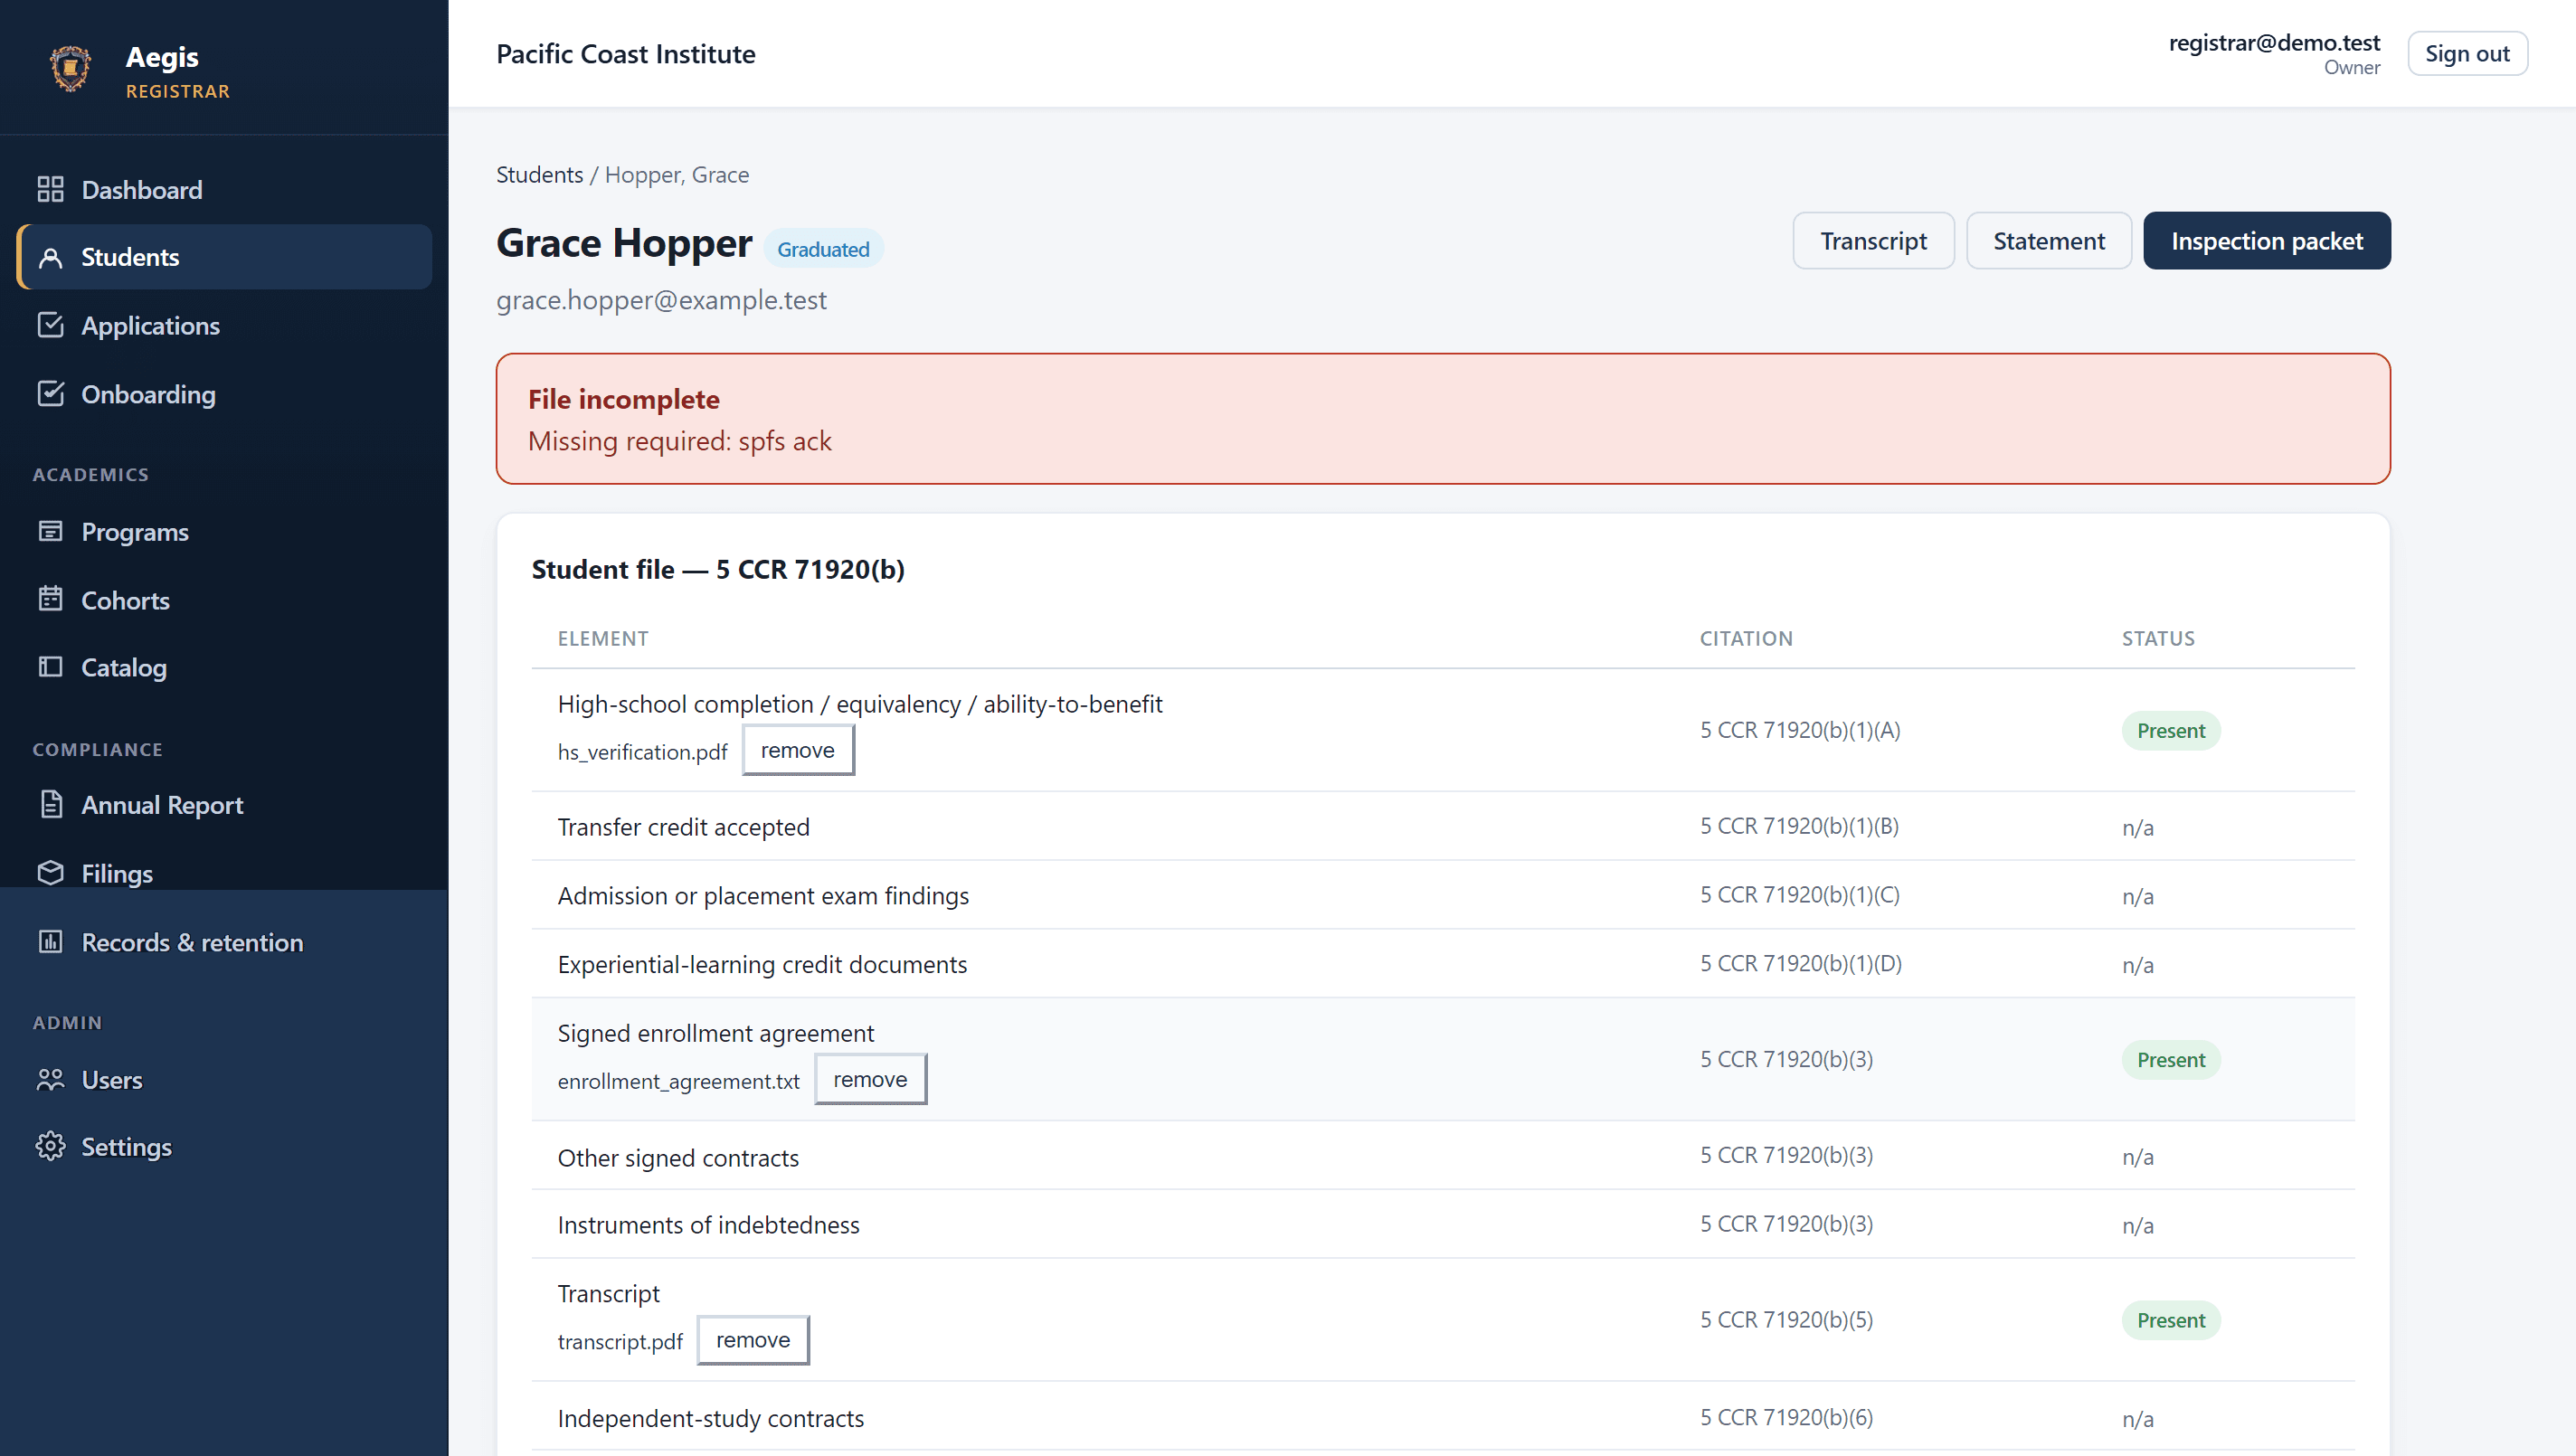Viewport: 2576px width, 1456px height.
Task: Click the Aegis shield logo icon
Action: click(70, 68)
